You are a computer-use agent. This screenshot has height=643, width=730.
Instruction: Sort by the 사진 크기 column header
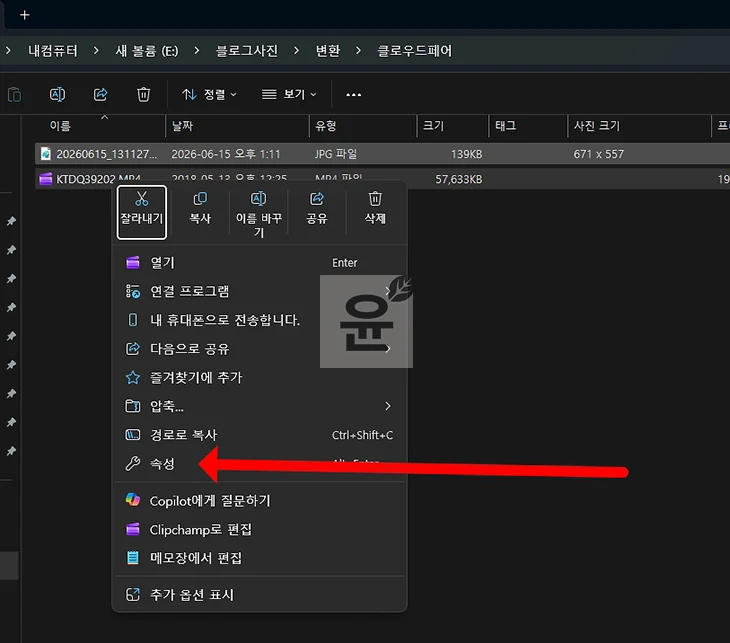point(640,126)
